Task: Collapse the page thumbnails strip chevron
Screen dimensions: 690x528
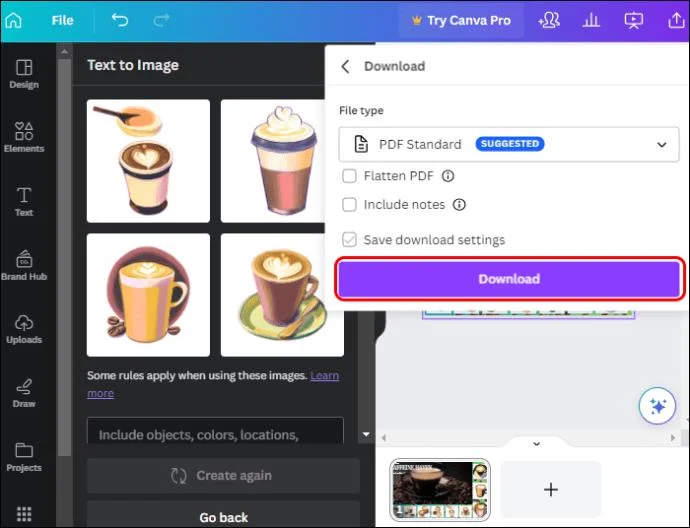Action: (536, 443)
